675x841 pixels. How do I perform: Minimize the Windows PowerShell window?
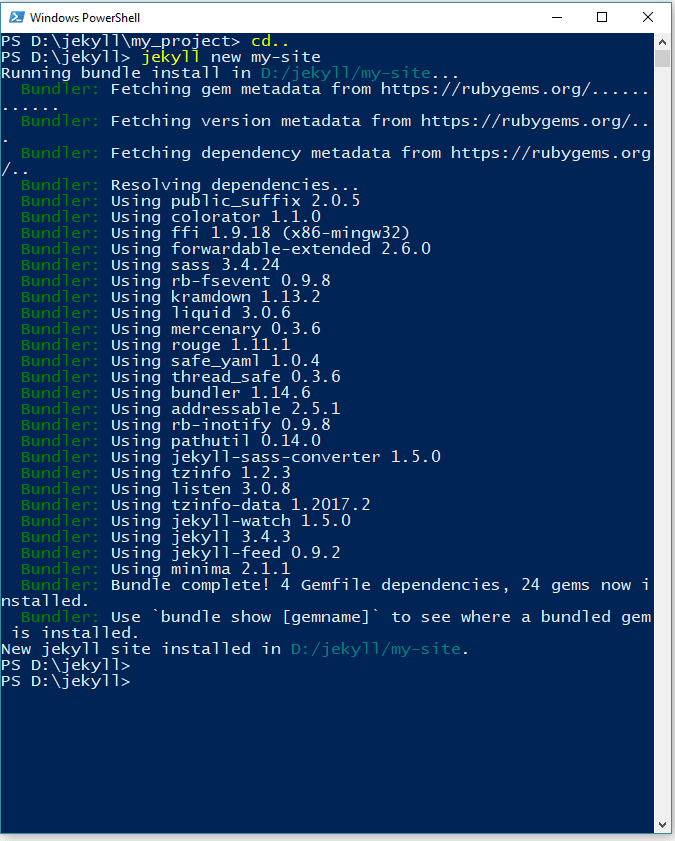pos(557,17)
